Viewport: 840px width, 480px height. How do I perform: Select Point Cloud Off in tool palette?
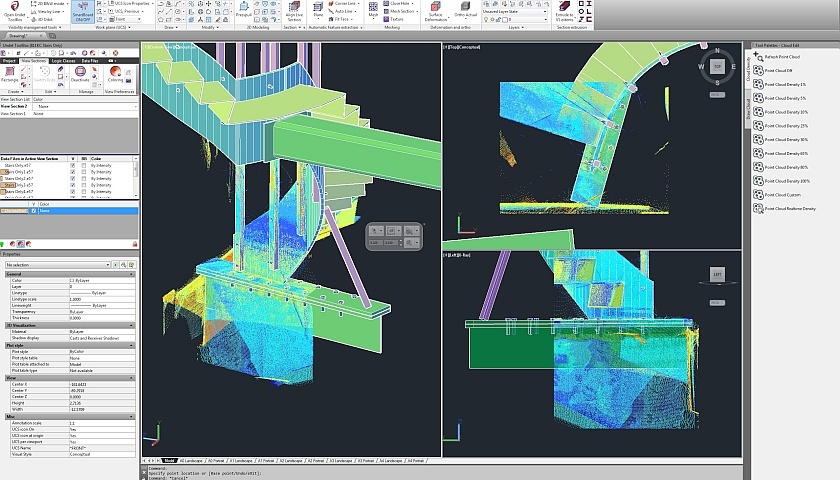point(778,70)
